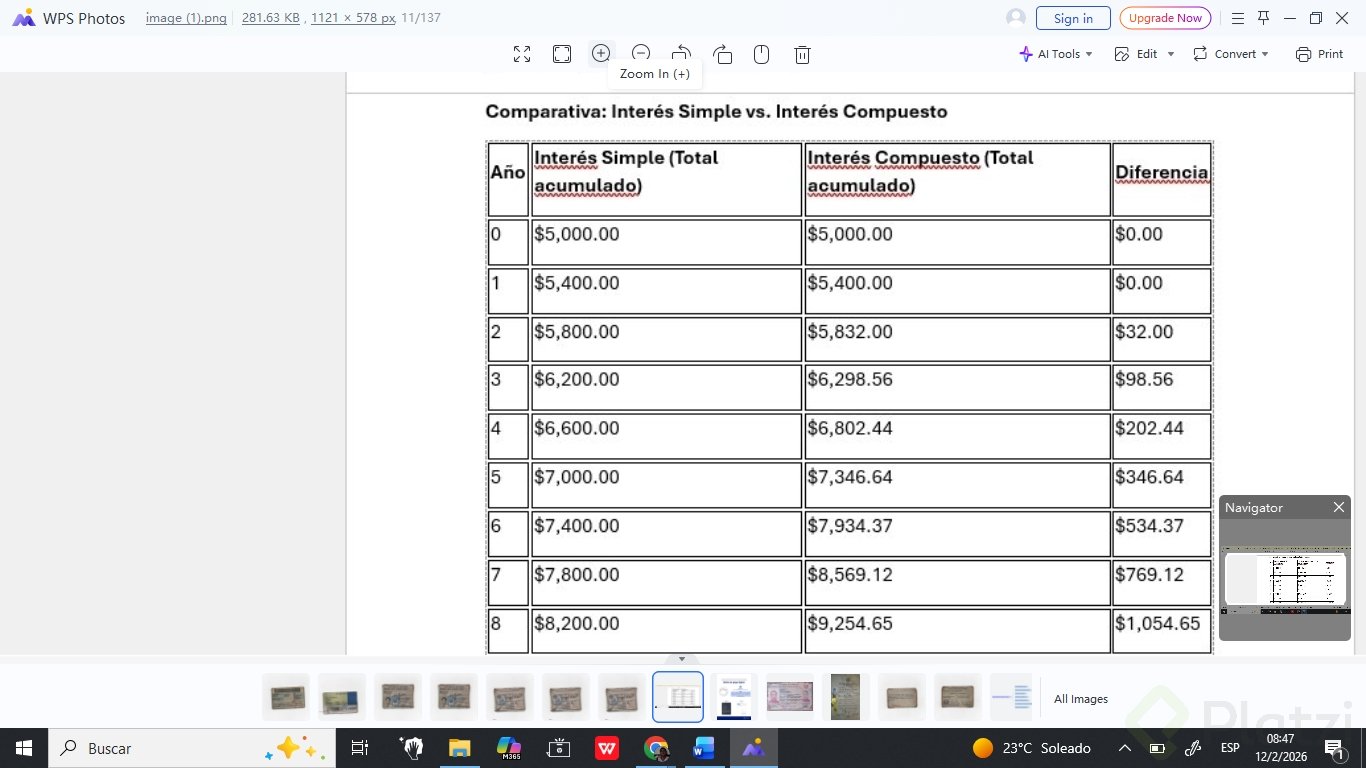The height and width of the screenshot is (768, 1366).
Task: Open Task View on the taskbar
Action: [360, 748]
